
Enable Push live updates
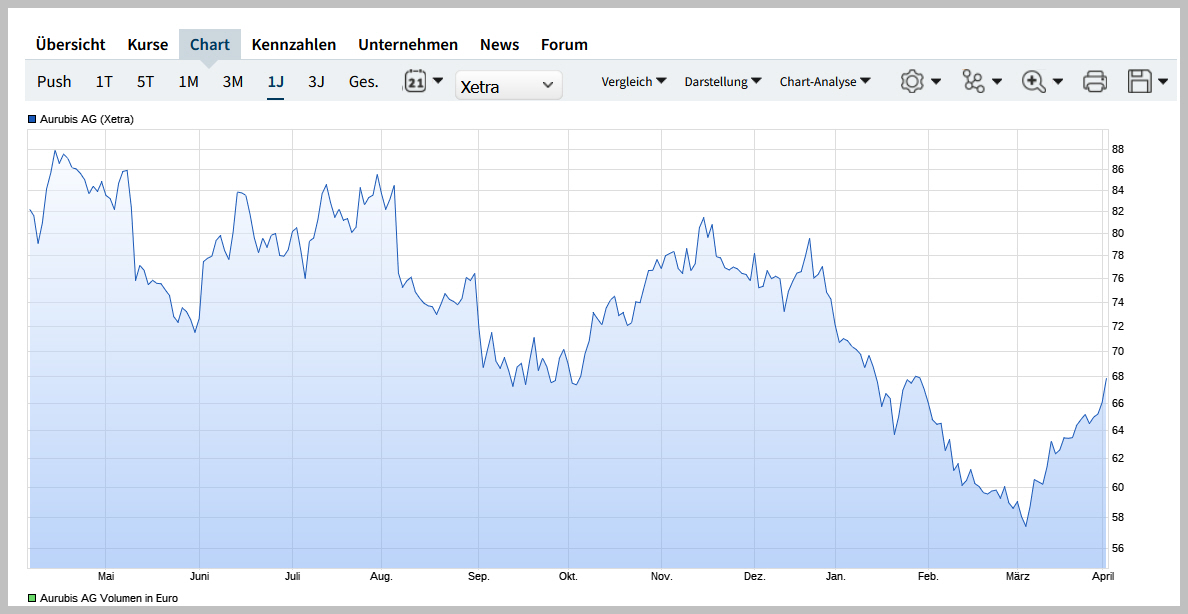[54, 81]
